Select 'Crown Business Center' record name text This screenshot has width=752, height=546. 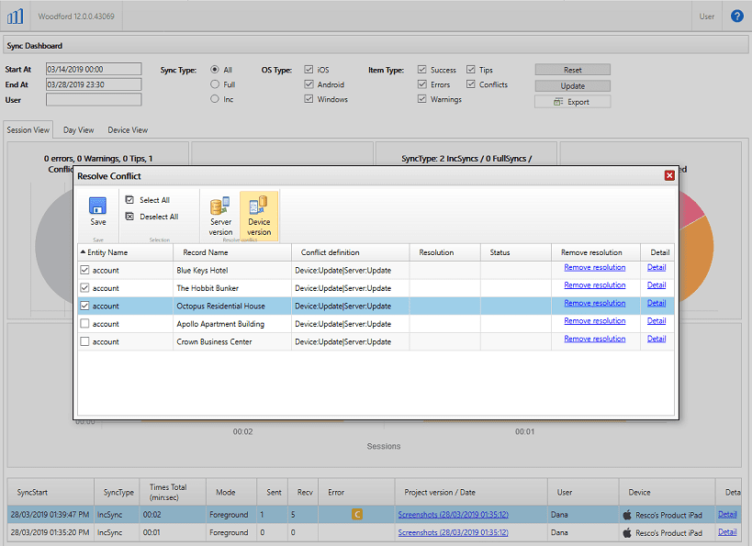tap(214, 342)
